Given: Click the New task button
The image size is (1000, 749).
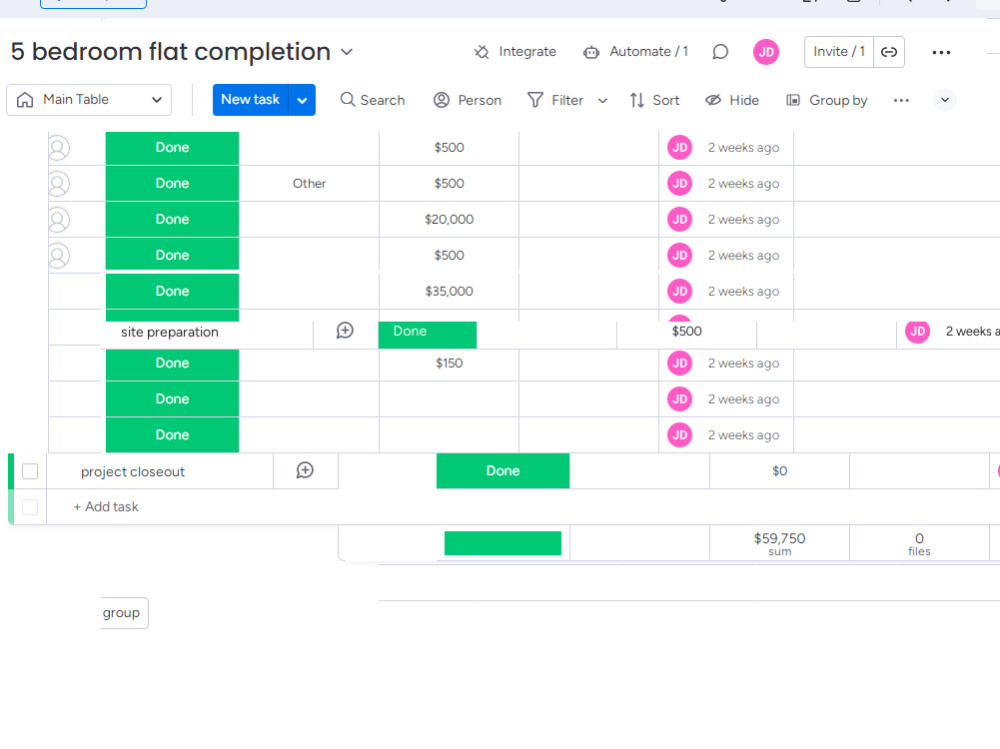Looking at the screenshot, I should [x=250, y=100].
